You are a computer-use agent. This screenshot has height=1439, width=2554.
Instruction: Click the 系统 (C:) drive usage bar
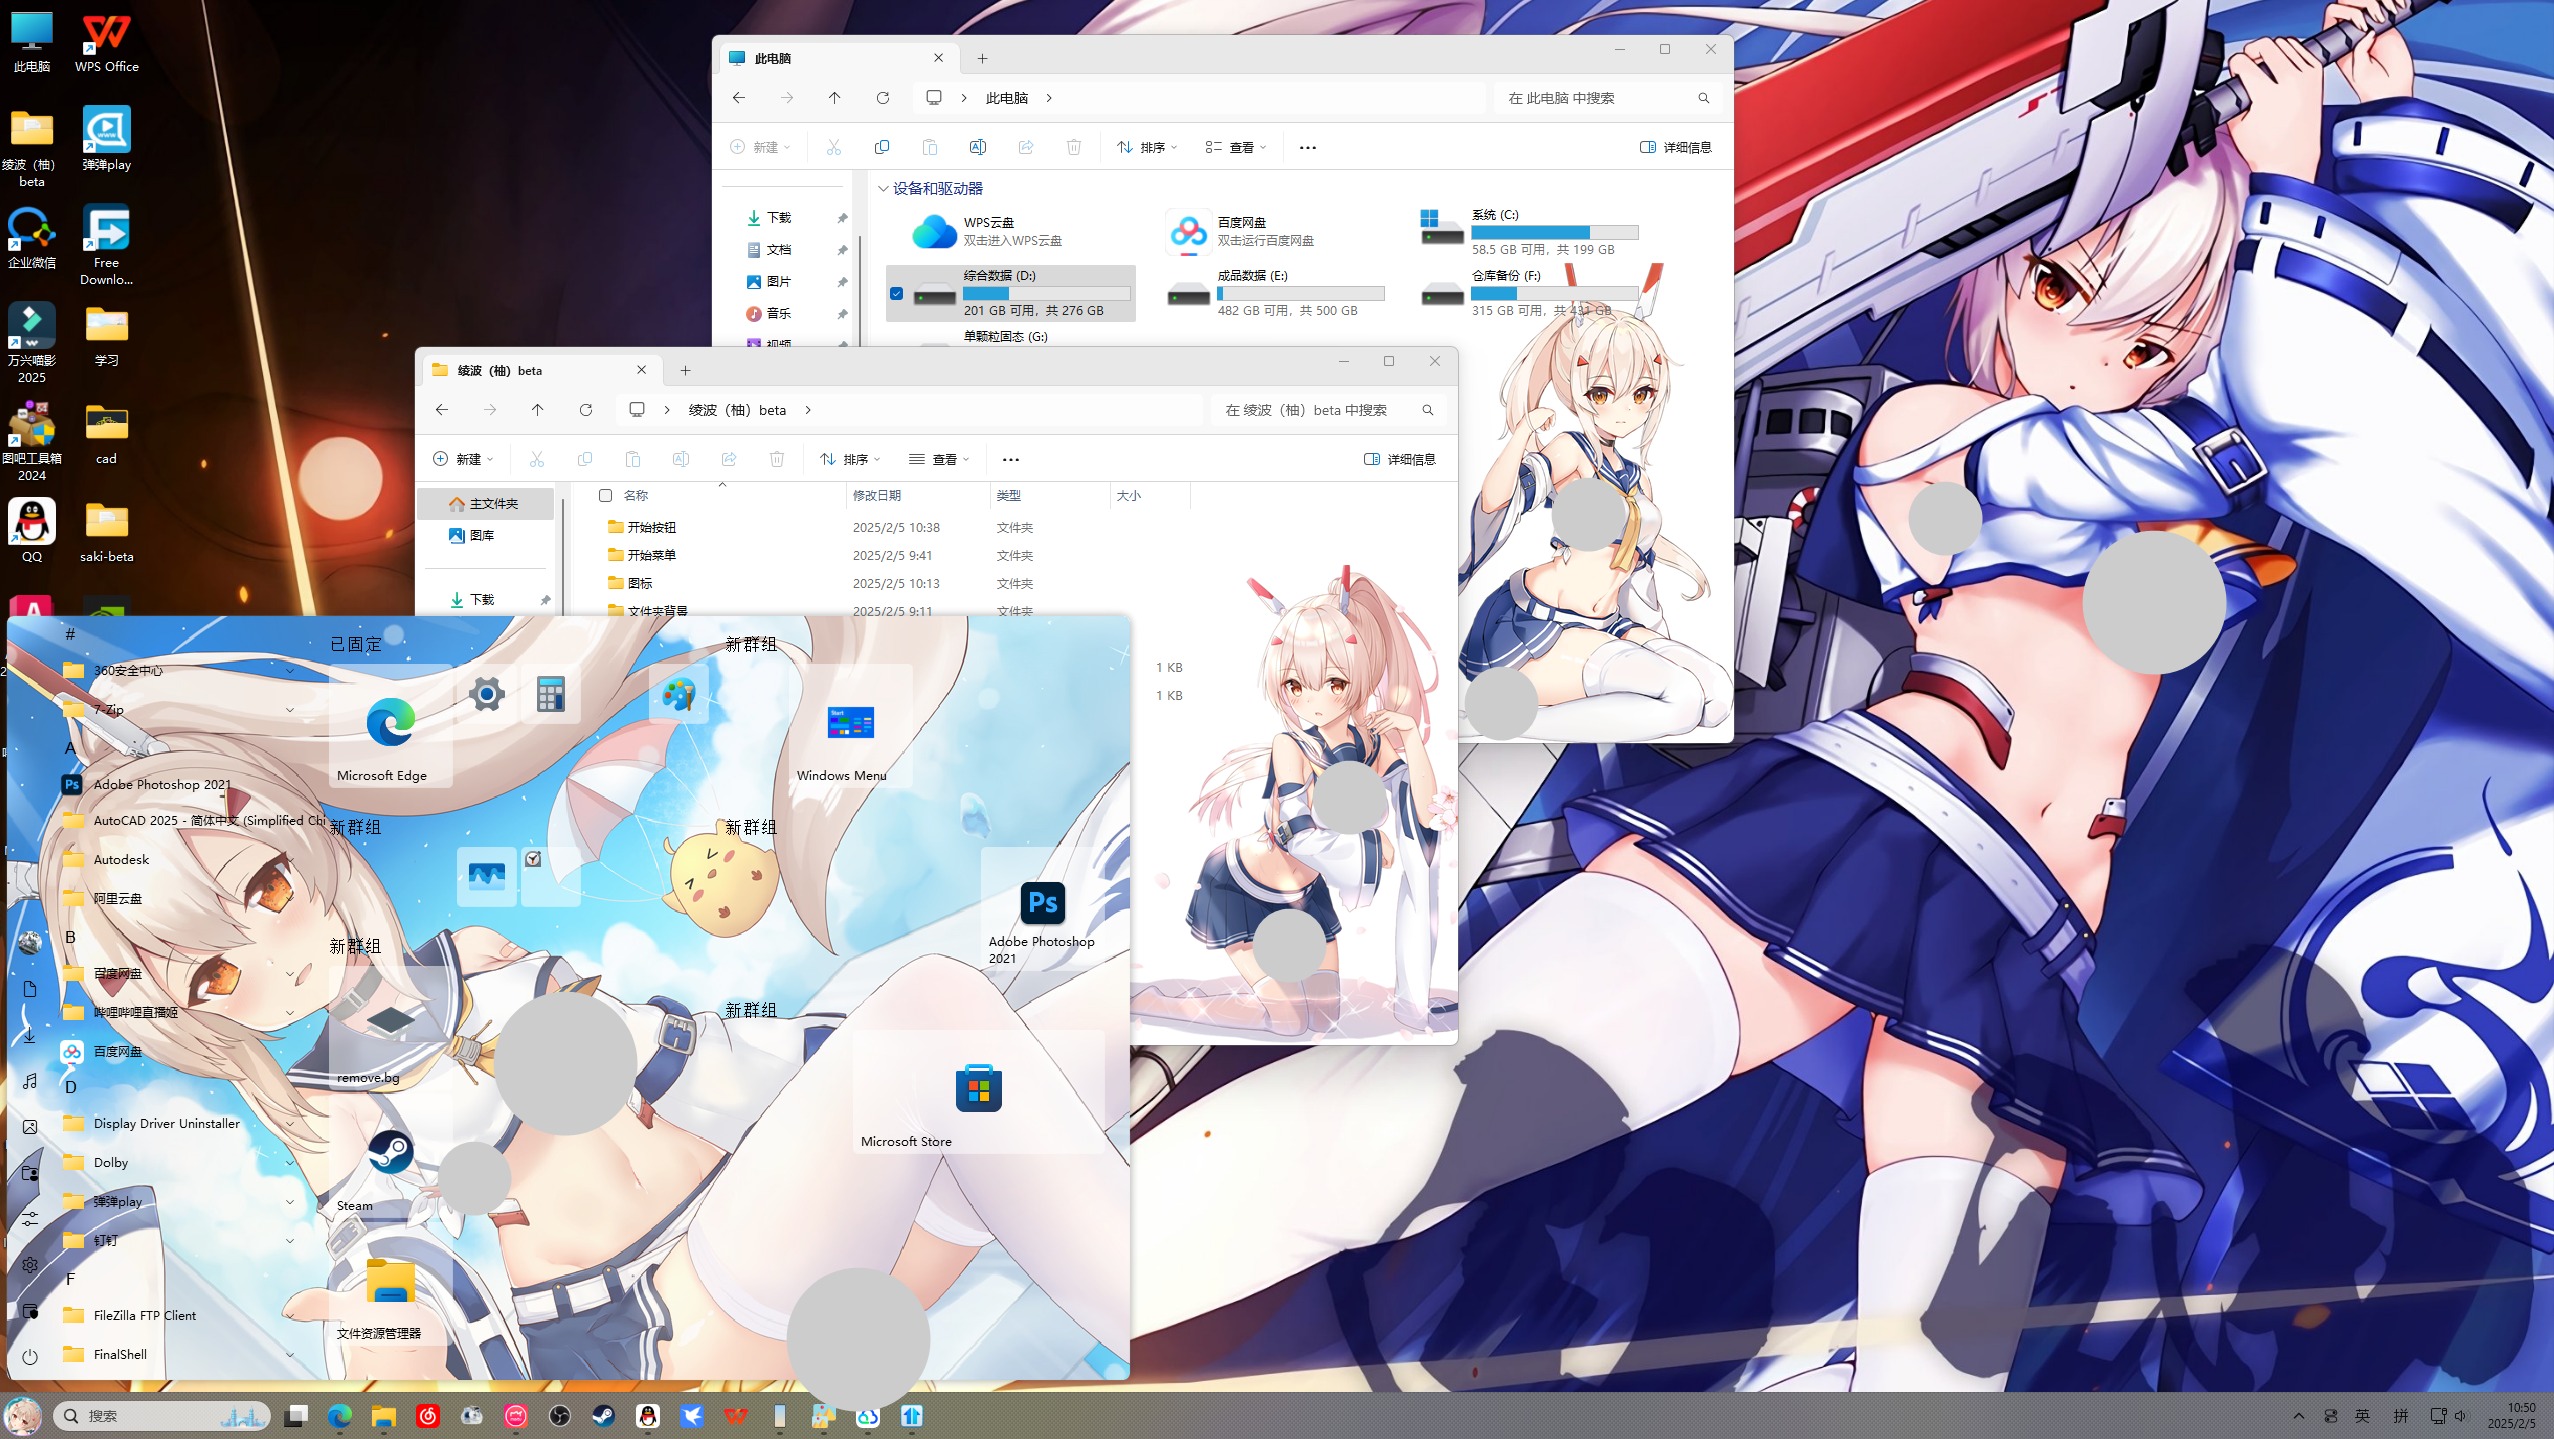(1554, 233)
